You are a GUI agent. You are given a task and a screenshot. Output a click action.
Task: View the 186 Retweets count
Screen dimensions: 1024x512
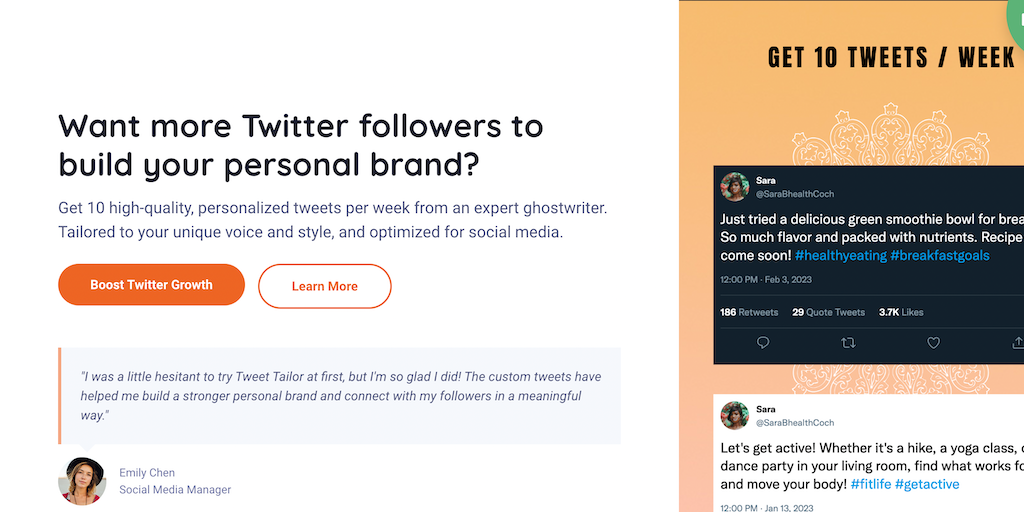(x=749, y=312)
